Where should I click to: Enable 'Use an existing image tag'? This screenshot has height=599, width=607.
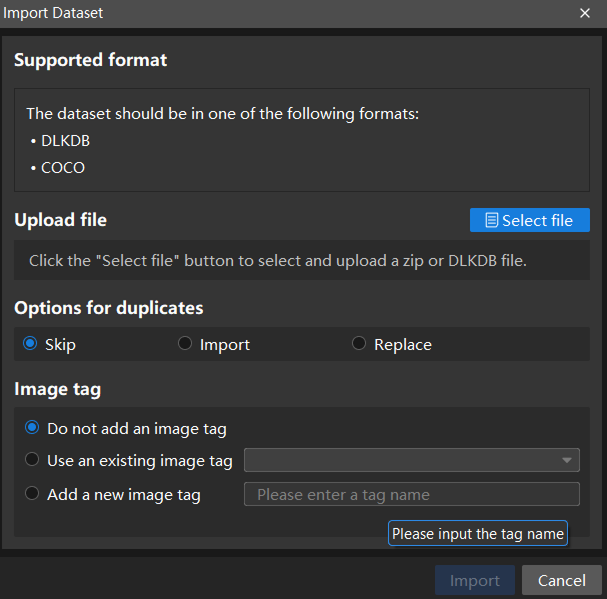(x=33, y=461)
